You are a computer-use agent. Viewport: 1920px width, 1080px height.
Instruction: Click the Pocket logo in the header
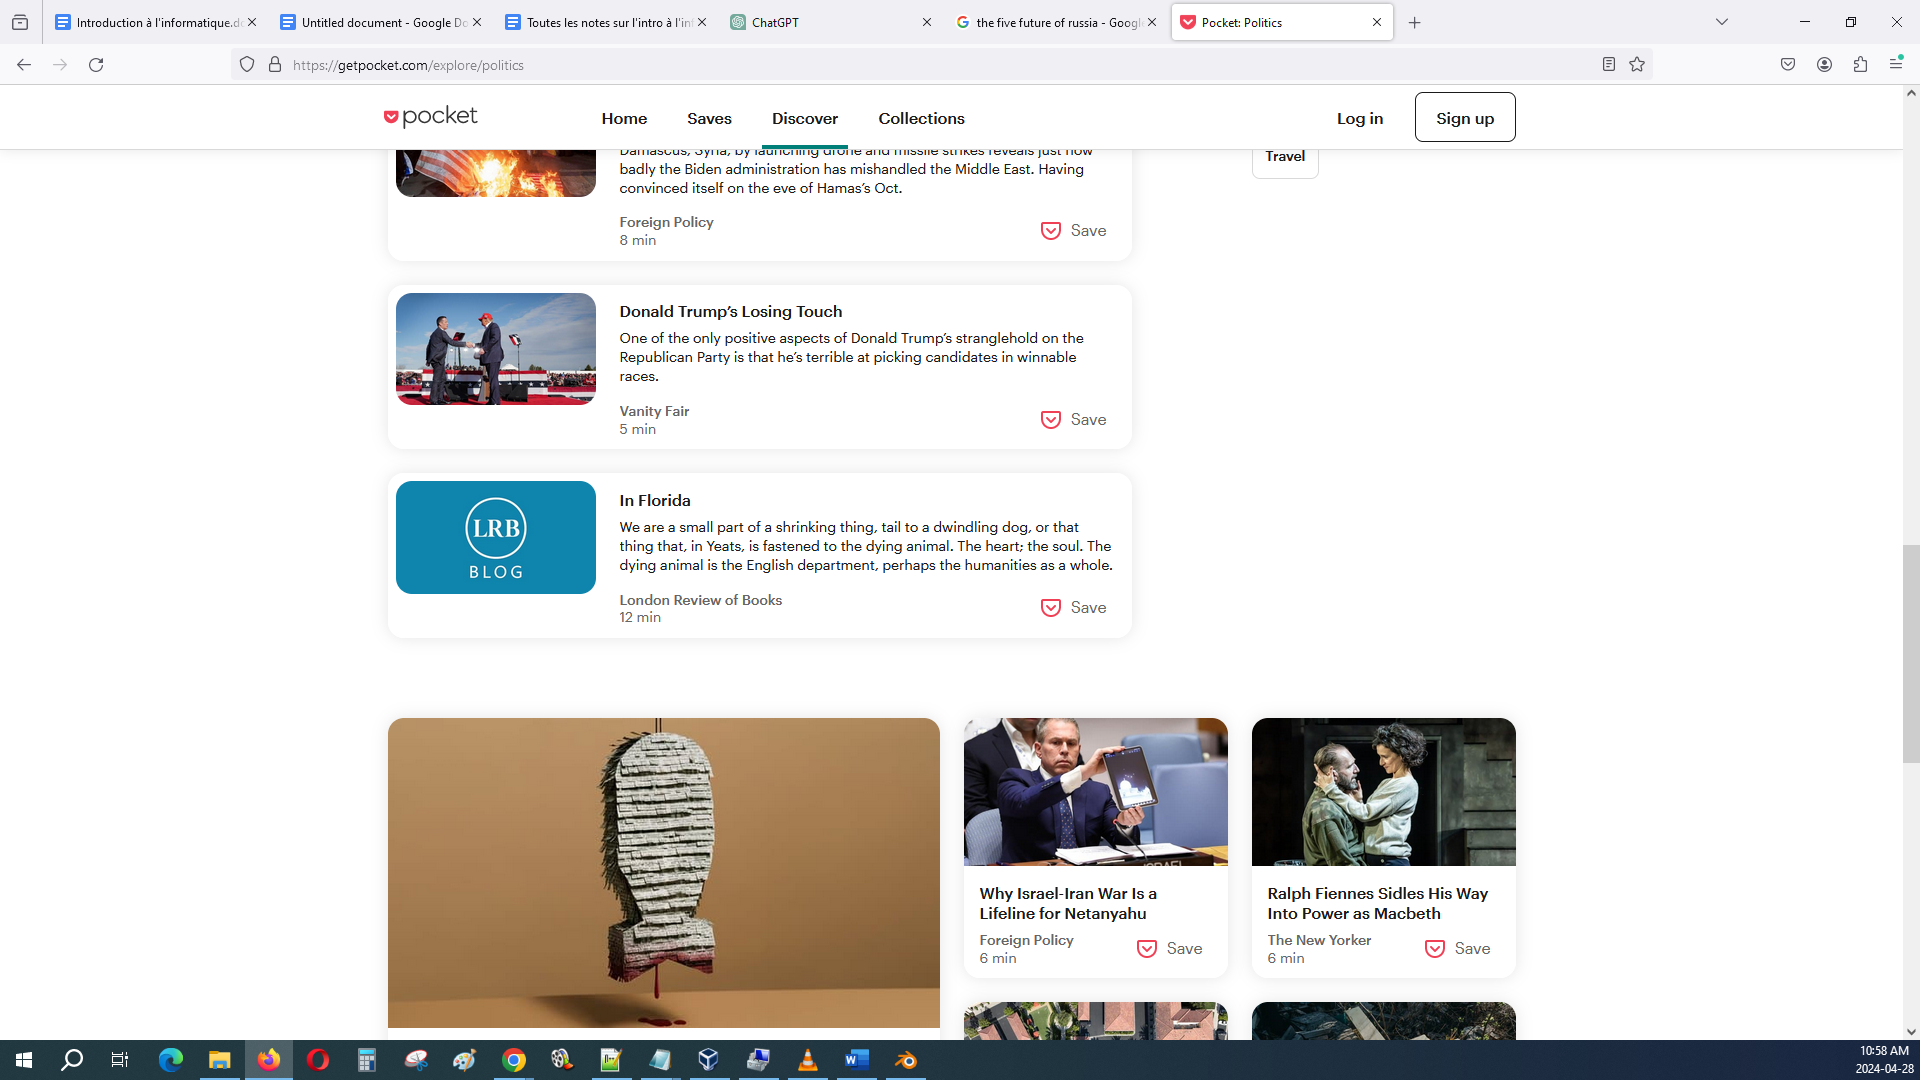pos(430,117)
